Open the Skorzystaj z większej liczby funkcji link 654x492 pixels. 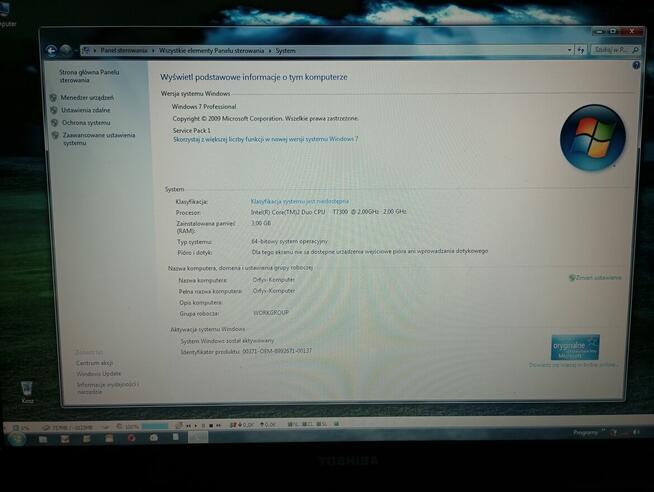coord(266,139)
